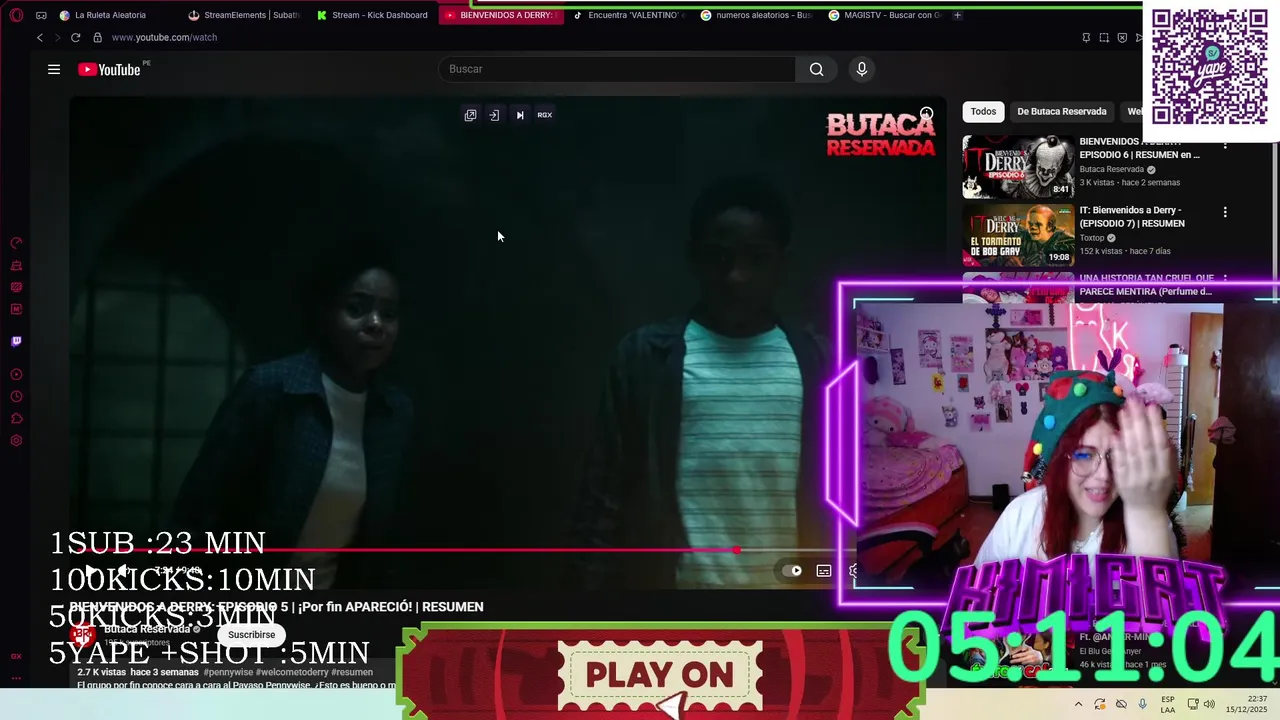Click the progress bar scrubber handle
The image size is (1280, 720).
point(737,550)
